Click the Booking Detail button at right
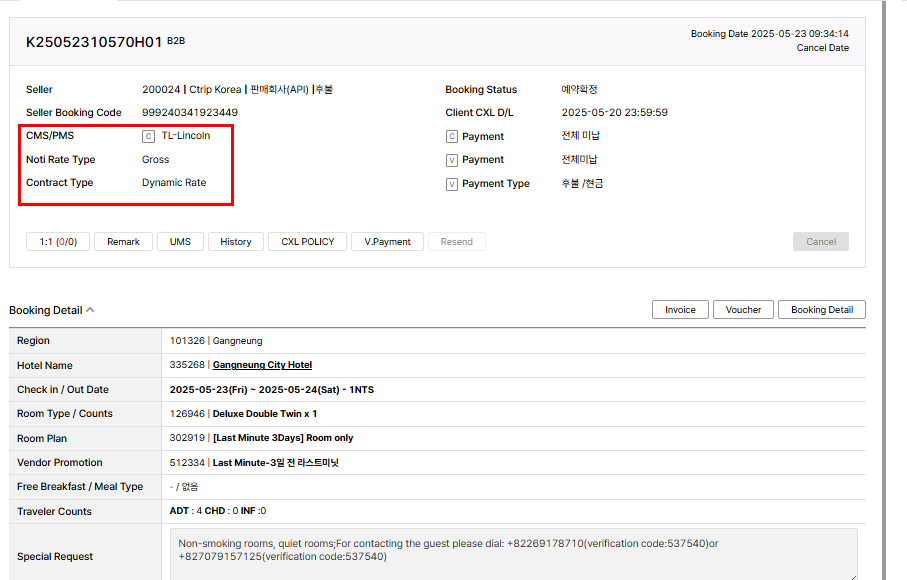This screenshot has height=580, width=907. click(x=821, y=310)
